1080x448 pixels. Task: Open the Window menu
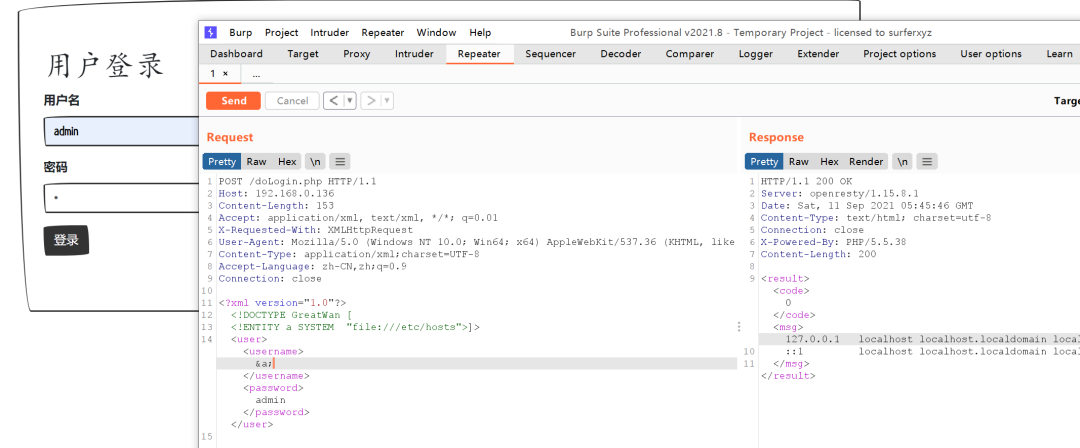click(436, 32)
